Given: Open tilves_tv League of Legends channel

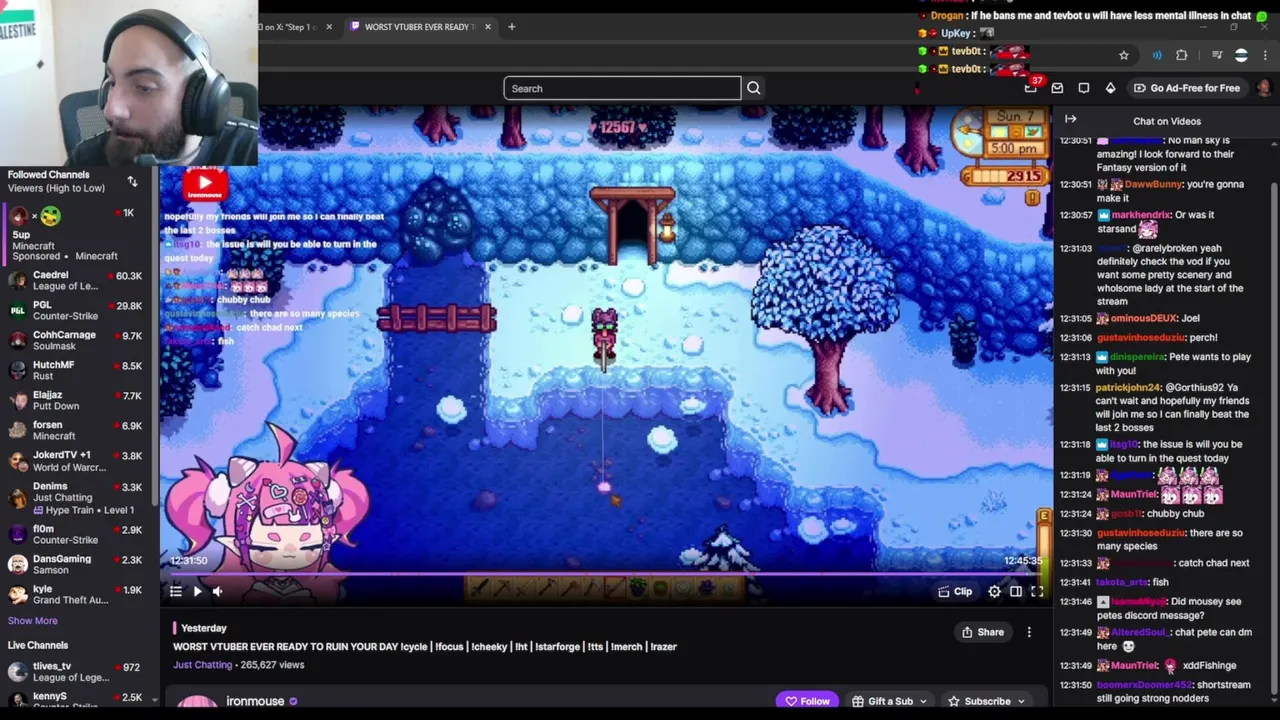Looking at the screenshot, I should pos(77,671).
